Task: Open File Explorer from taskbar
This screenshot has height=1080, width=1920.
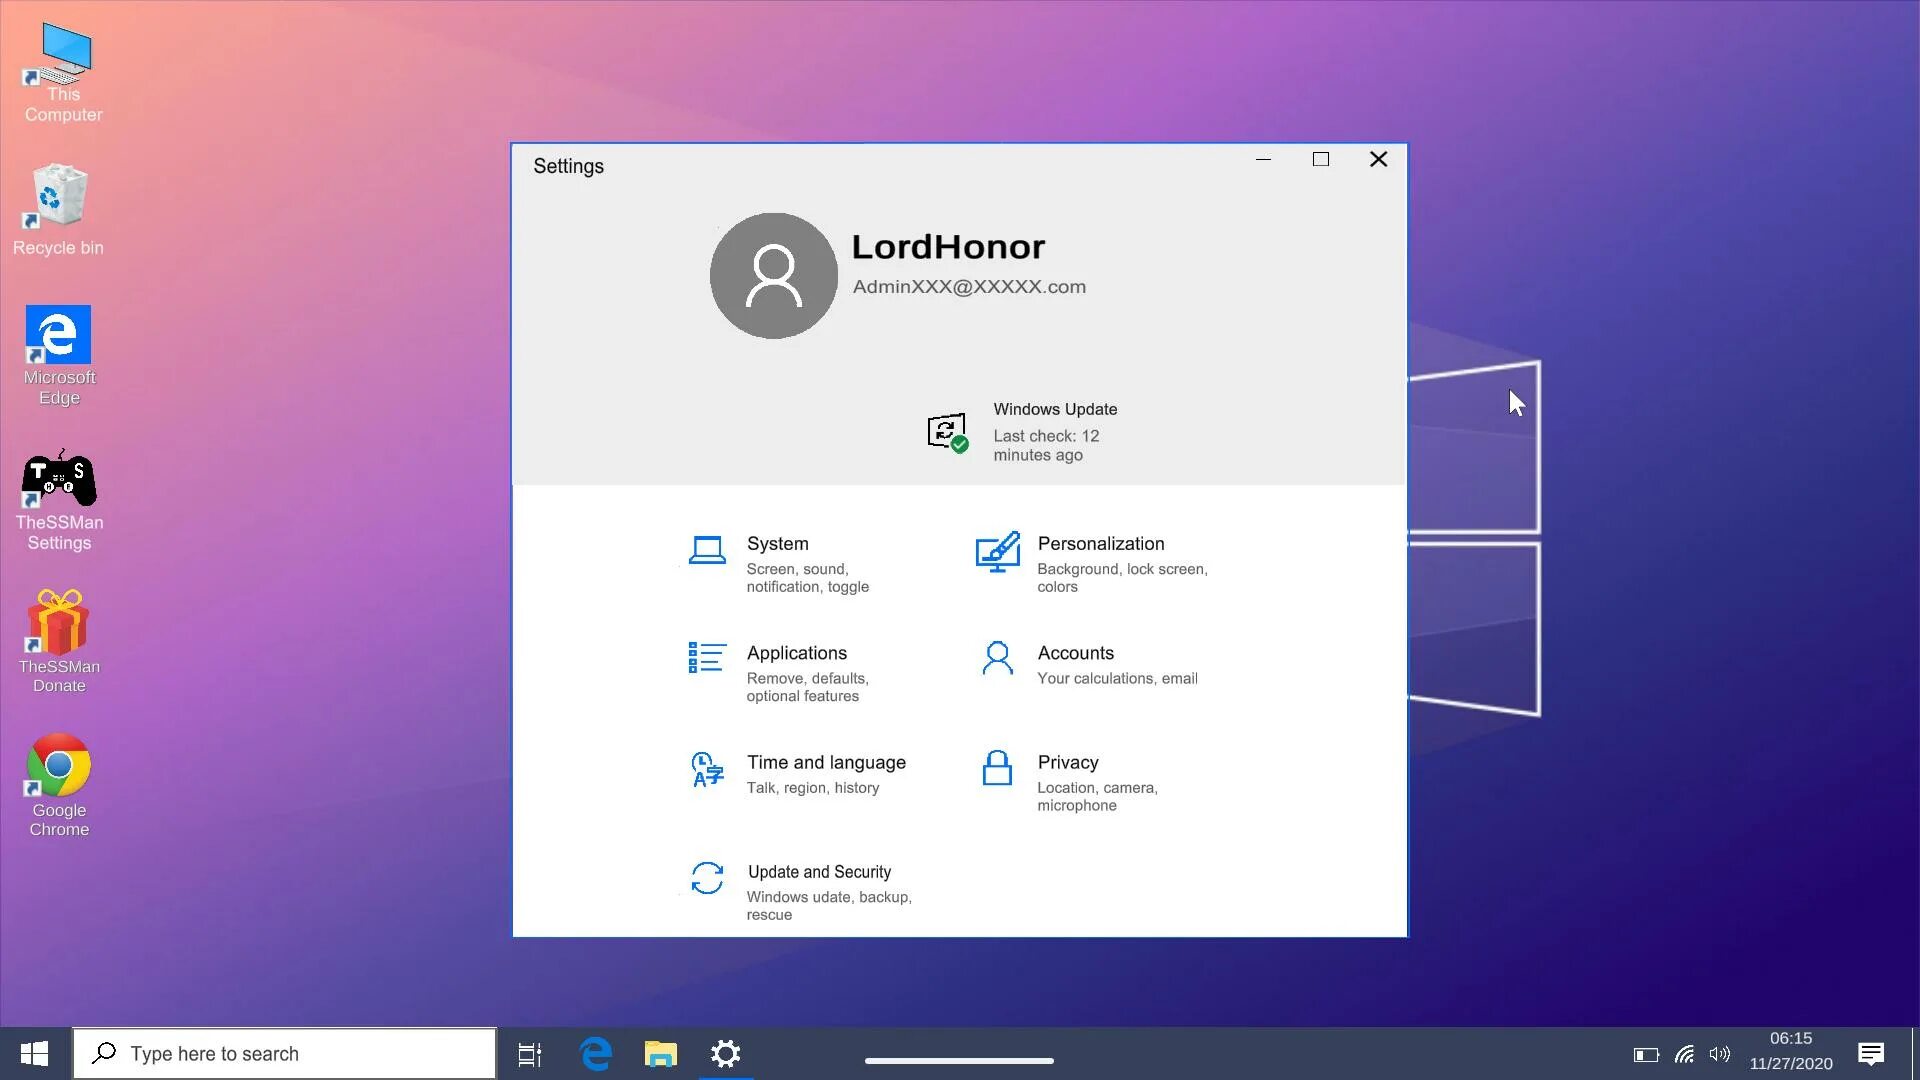Action: click(660, 1054)
